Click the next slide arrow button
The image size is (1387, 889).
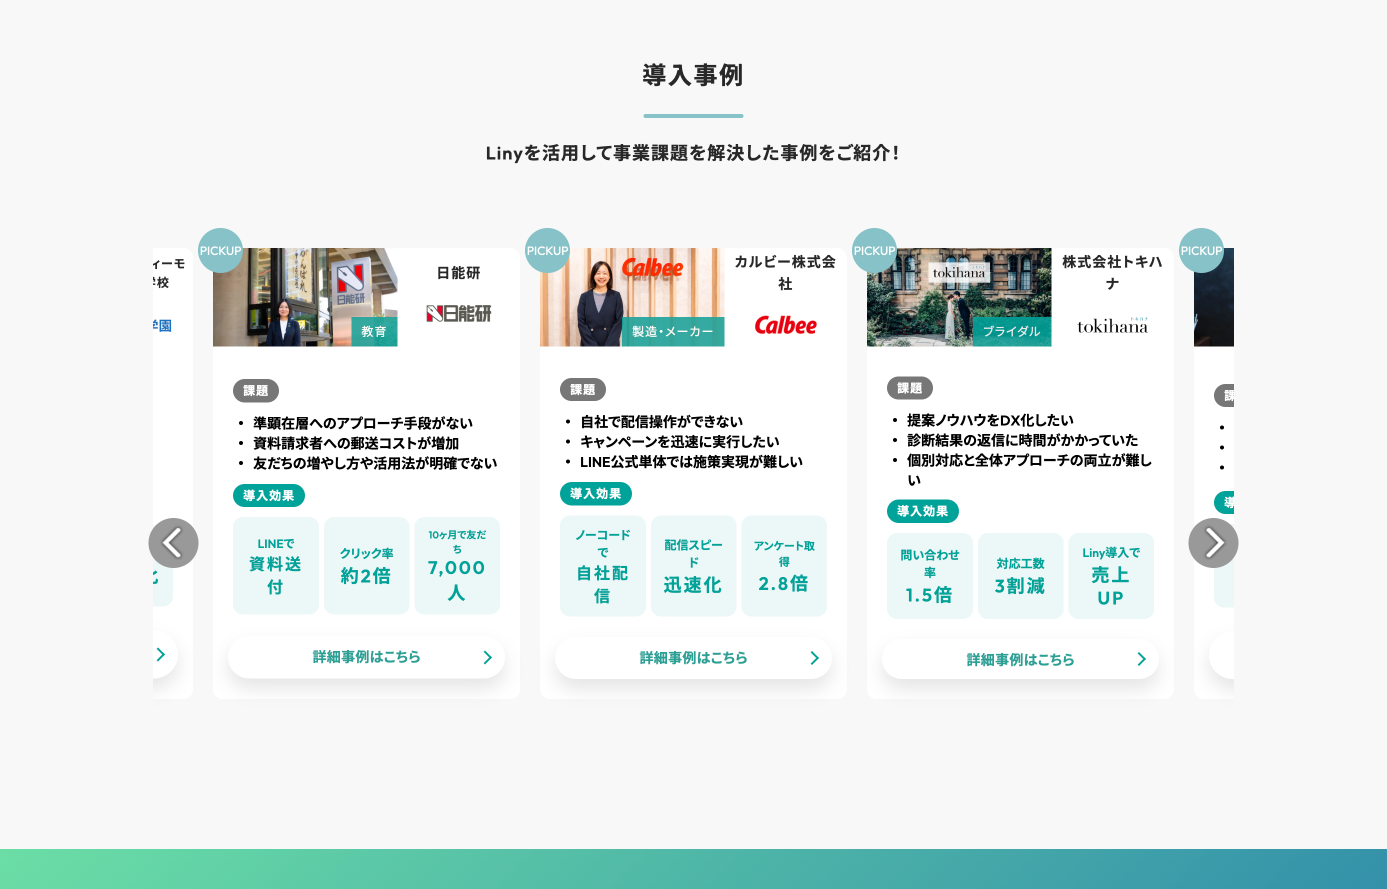tap(1213, 543)
